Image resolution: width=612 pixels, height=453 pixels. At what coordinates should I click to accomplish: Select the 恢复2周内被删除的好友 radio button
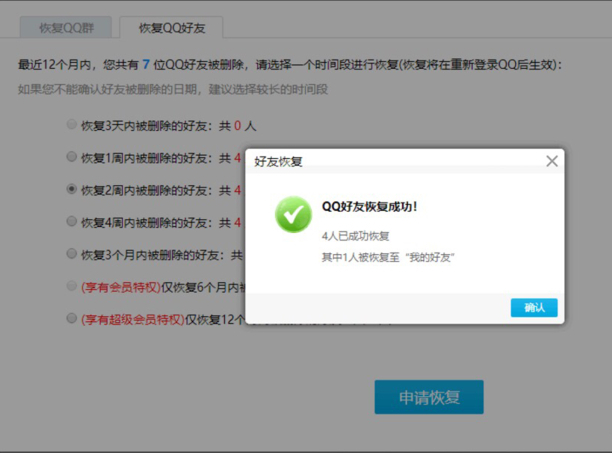tap(71, 189)
